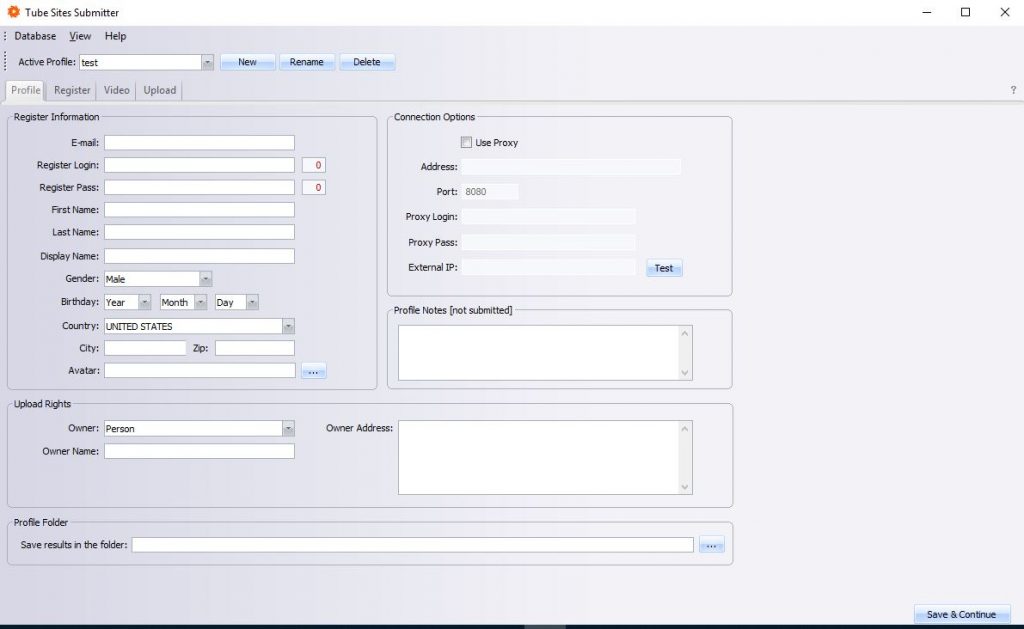This screenshot has height=629, width=1024.
Task: Browse for avatar file button
Action: point(313,371)
